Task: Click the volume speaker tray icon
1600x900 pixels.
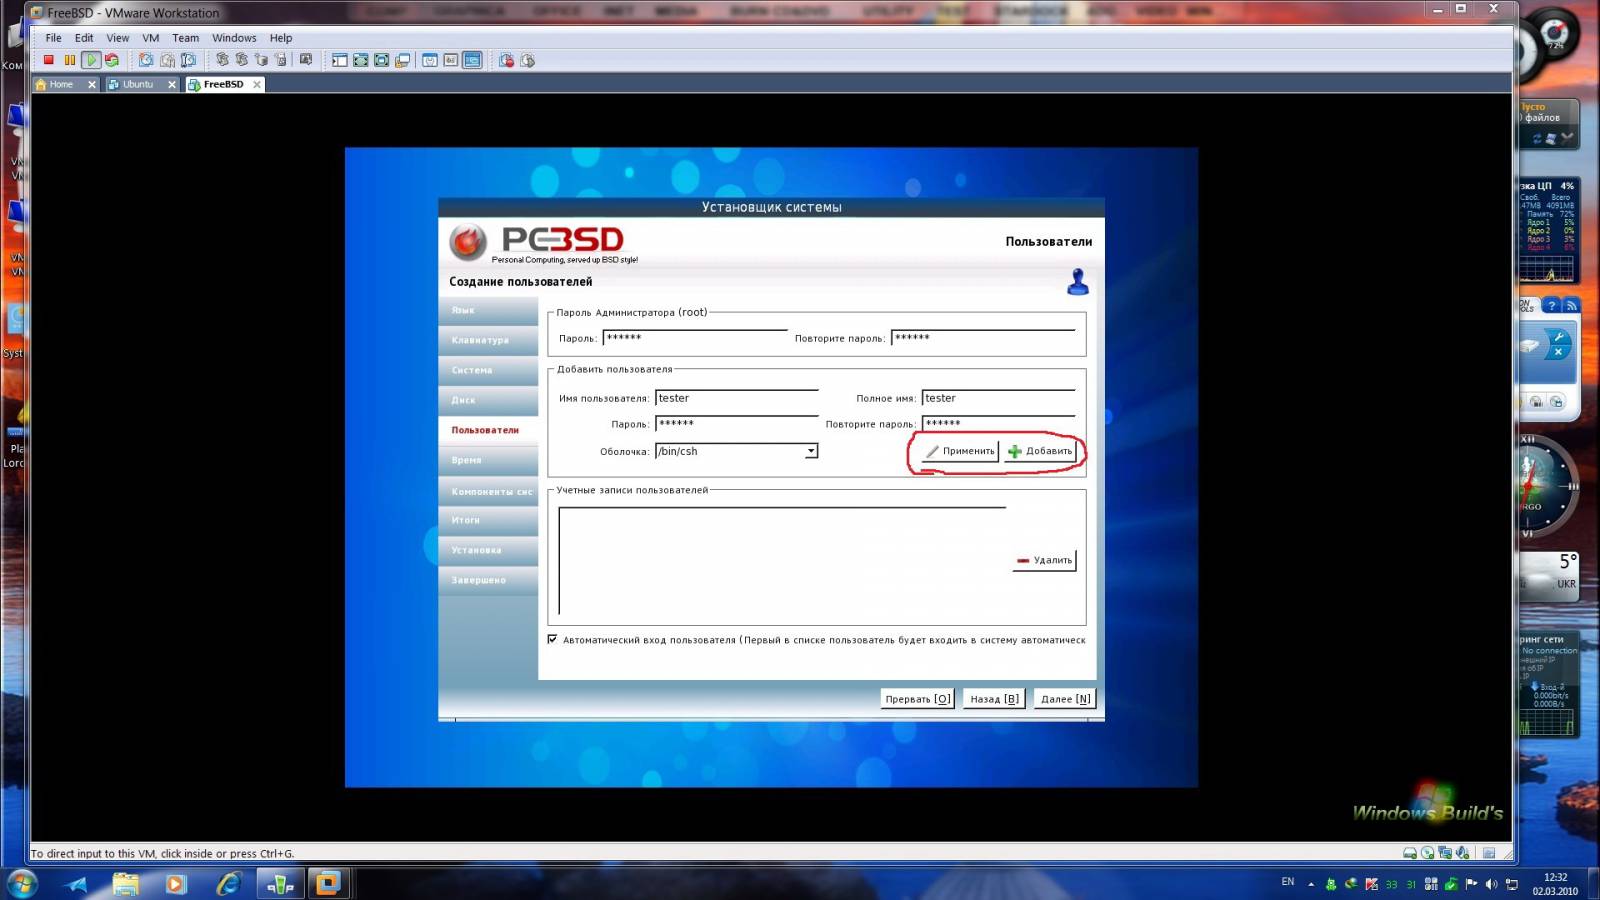Action: pos(1491,884)
